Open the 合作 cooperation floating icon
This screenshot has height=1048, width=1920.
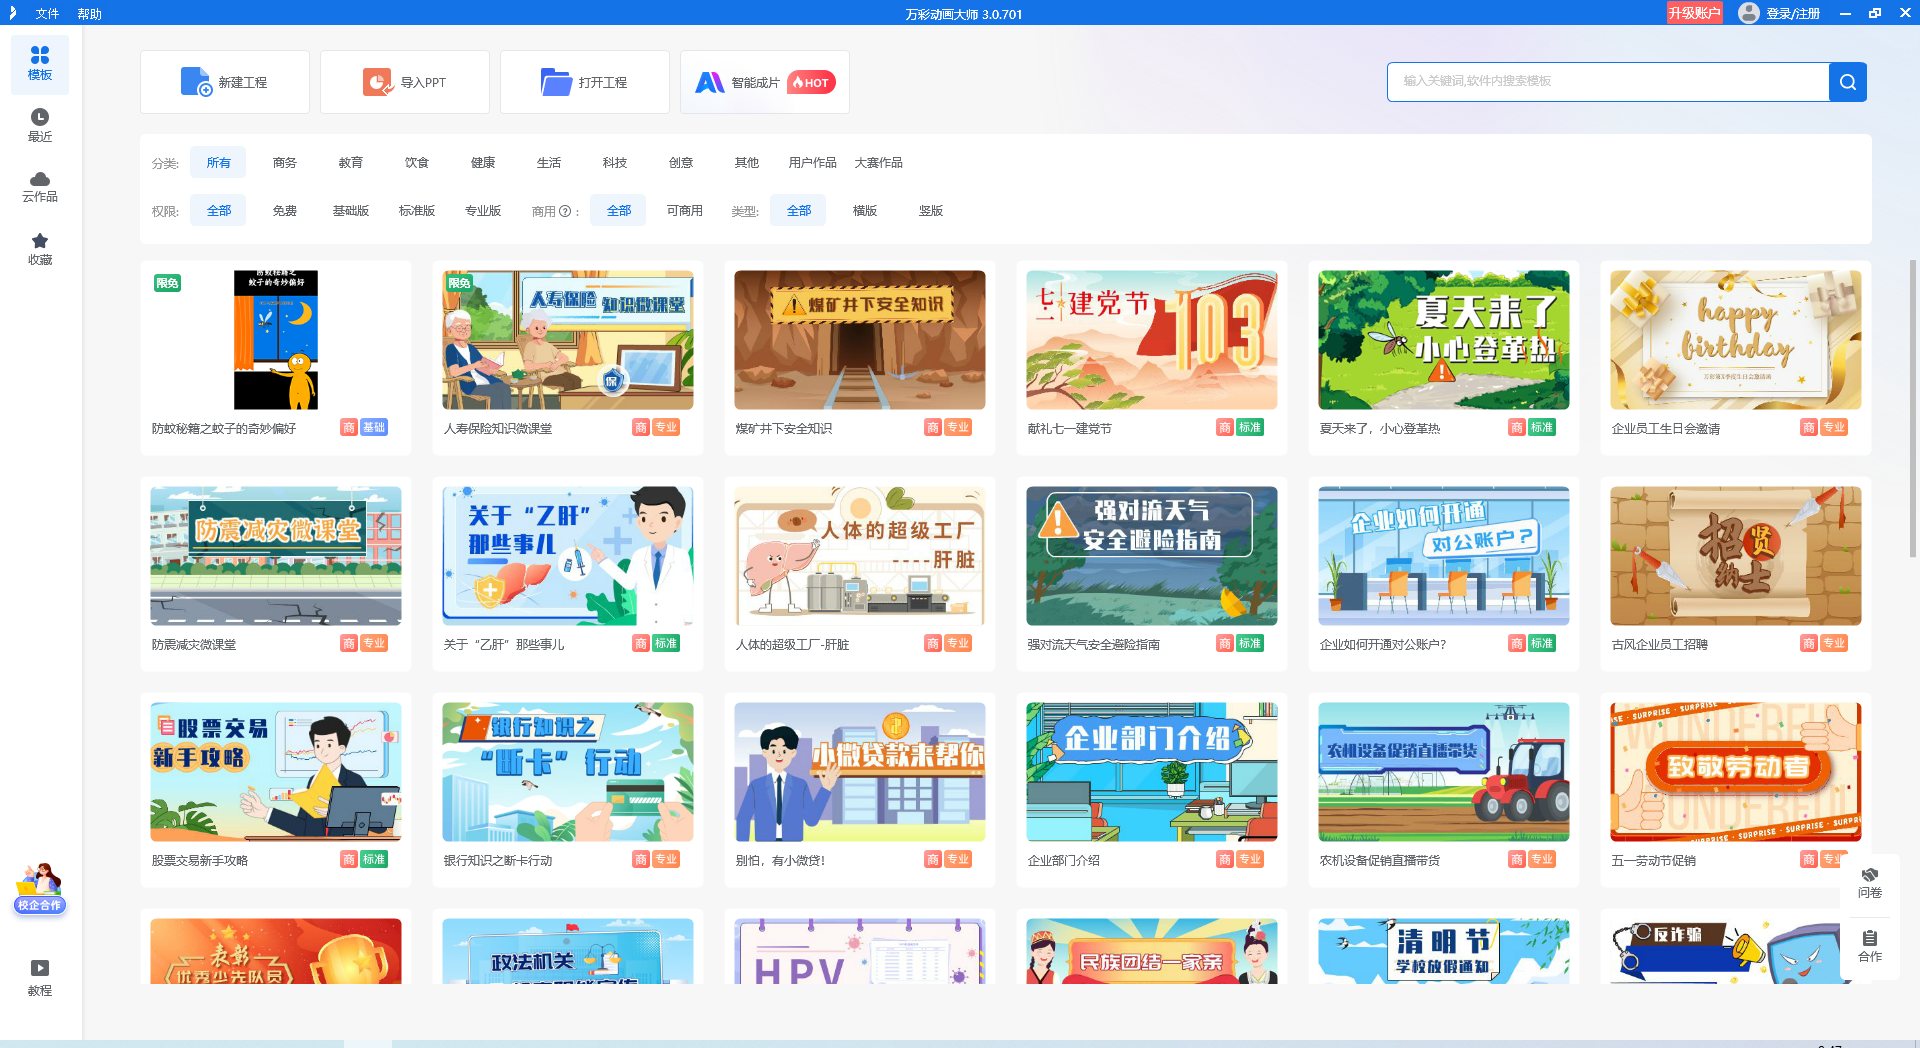coord(1870,946)
